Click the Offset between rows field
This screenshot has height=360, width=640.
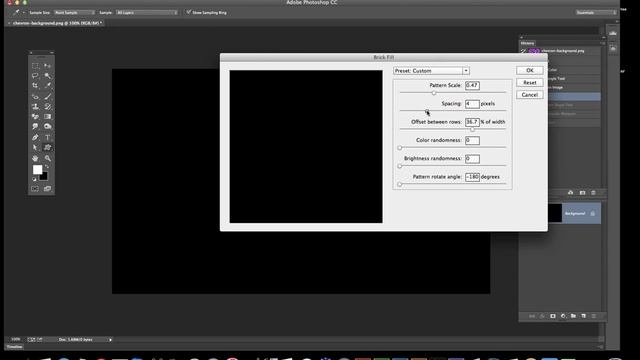pyautogui.click(x=472, y=122)
